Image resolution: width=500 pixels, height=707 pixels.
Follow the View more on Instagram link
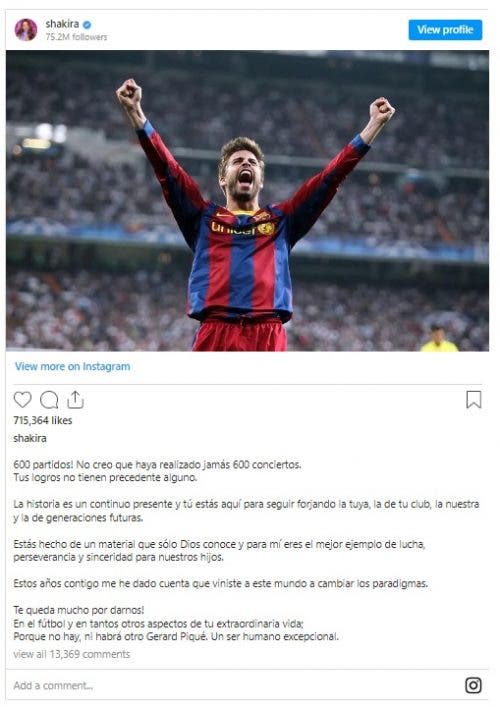(x=73, y=367)
